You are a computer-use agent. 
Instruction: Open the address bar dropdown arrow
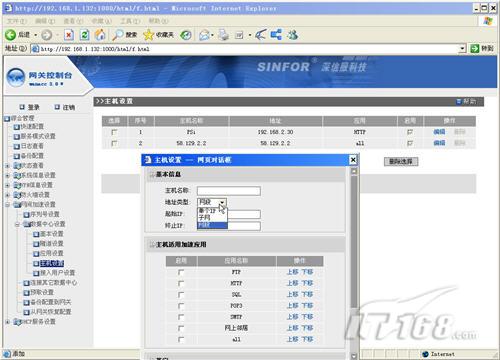pyautogui.click(x=462, y=49)
